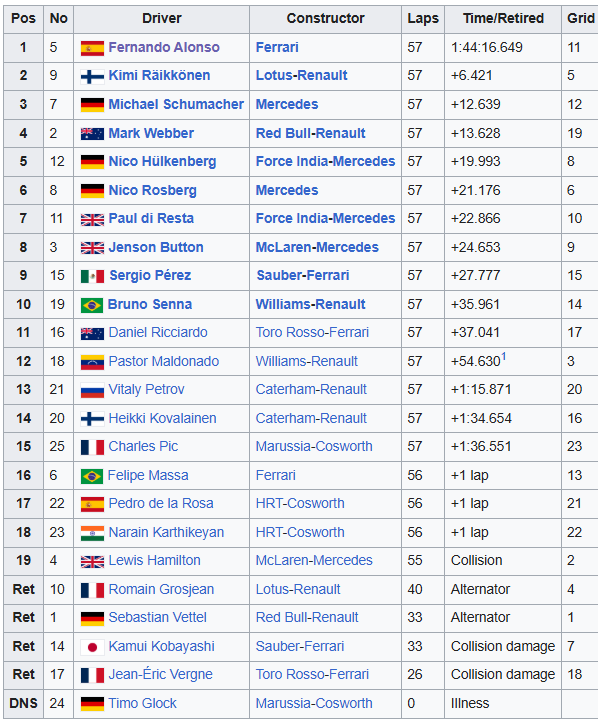
Task: Click the Time/Retired column header
Action: click(x=503, y=18)
